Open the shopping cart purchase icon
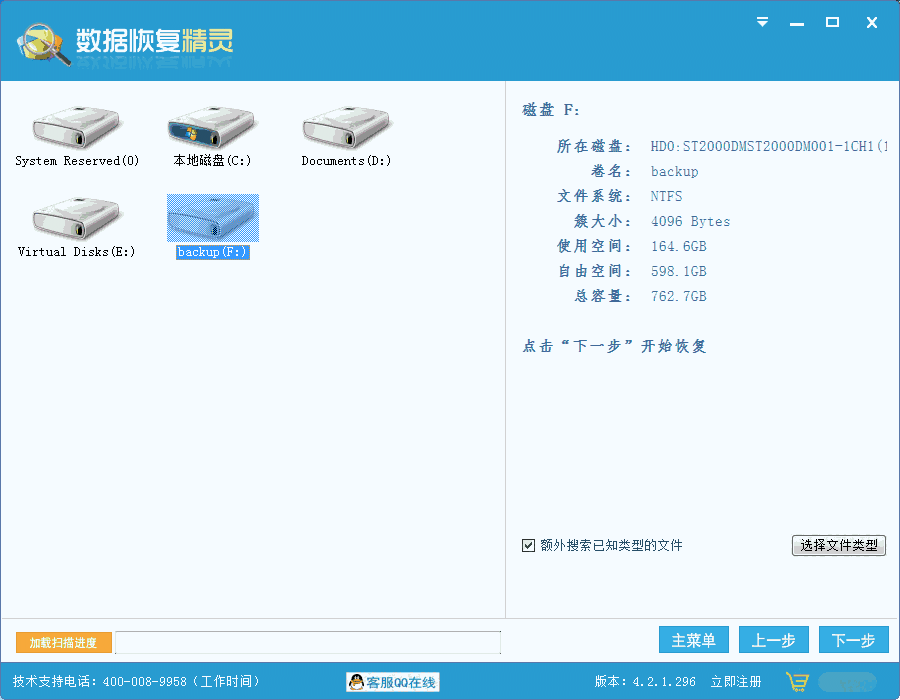Image resolution: width=900 pixels, height=700 pixels. 797,682
